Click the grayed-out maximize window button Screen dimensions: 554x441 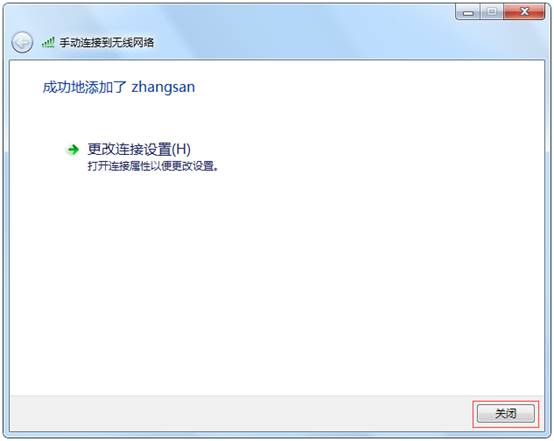[x=491, y=12]
